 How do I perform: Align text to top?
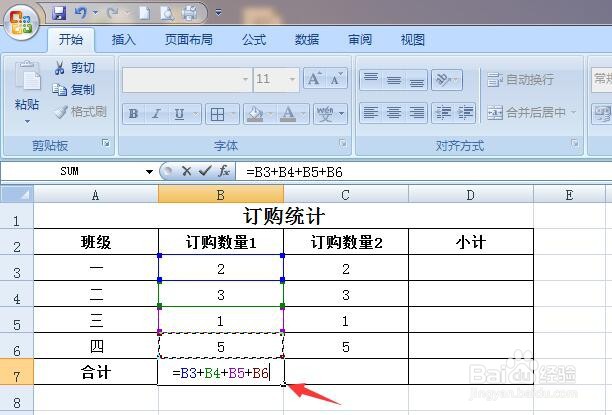(371, 80)
